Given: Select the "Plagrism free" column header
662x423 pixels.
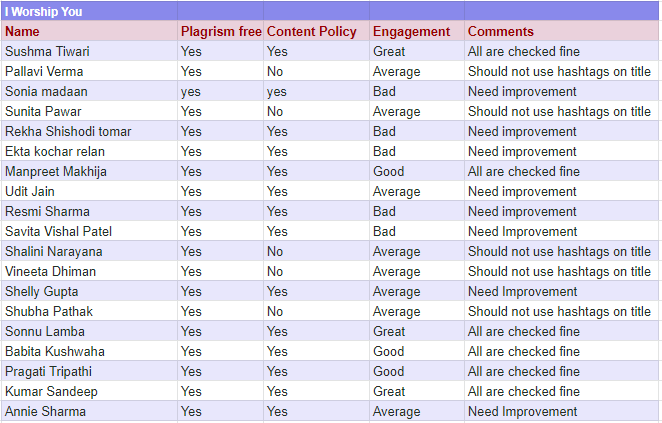Looking at the screenshot, I should pos(221,31).
